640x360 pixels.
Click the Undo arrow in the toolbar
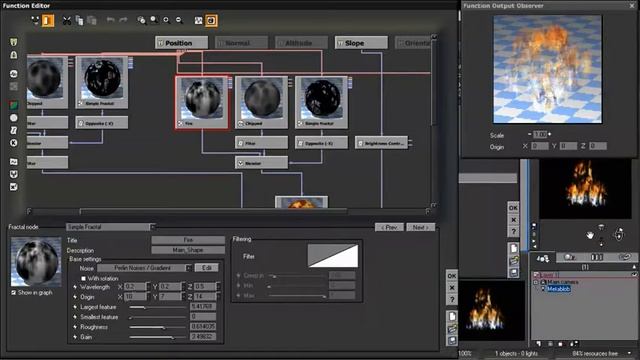110,20
